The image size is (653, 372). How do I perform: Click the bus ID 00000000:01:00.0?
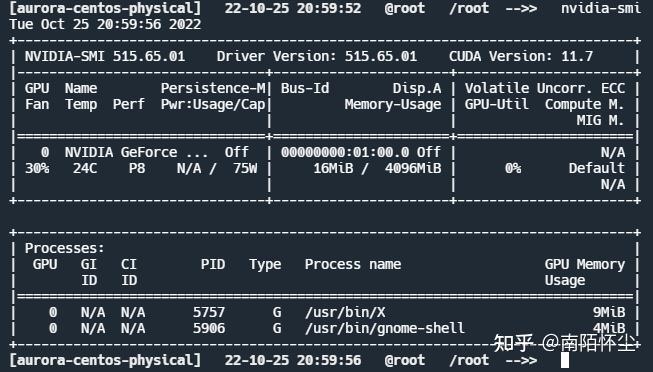click(x=345, y=152)
